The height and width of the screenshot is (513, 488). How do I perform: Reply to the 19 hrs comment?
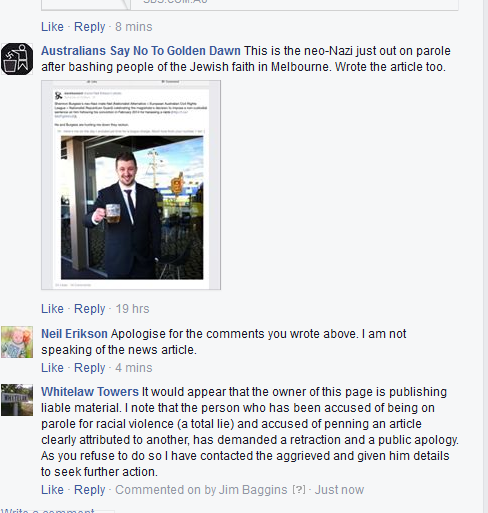pyautogui.click(x=89, y=309)
